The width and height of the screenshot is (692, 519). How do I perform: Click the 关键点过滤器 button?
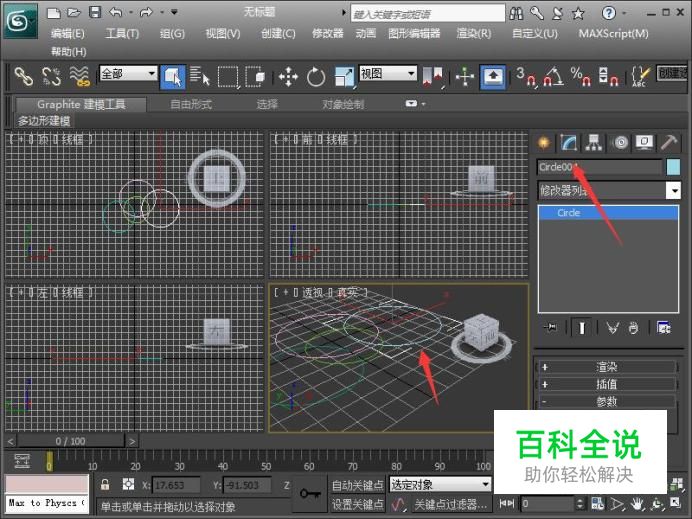[x=452, y=504]
